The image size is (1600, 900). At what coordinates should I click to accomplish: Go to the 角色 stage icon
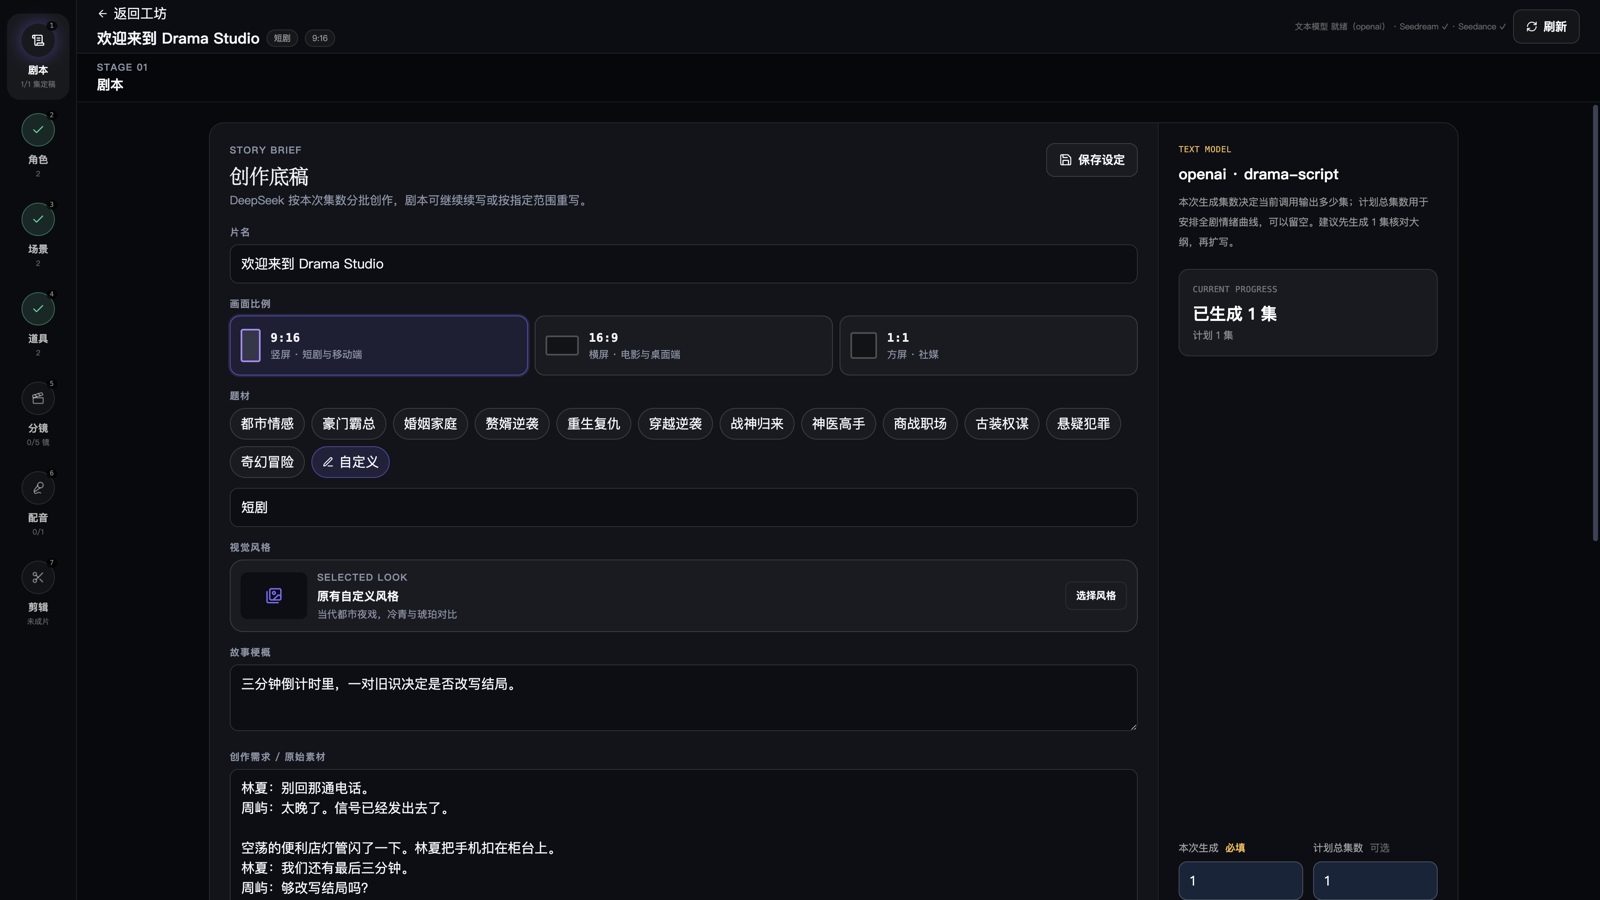38,130
